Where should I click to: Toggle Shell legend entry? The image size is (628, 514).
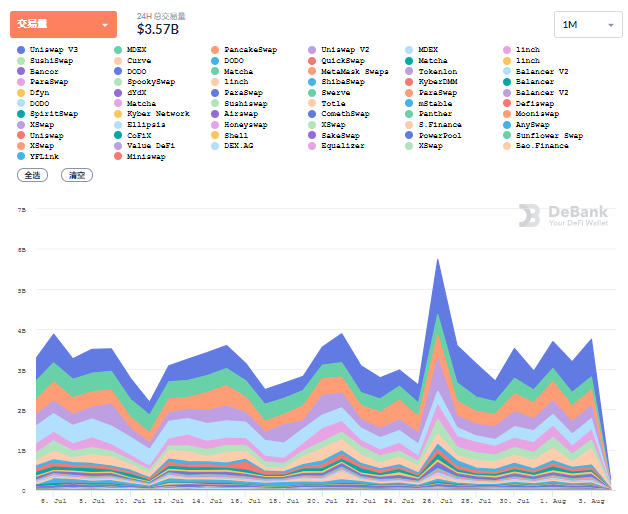point(229,135)
